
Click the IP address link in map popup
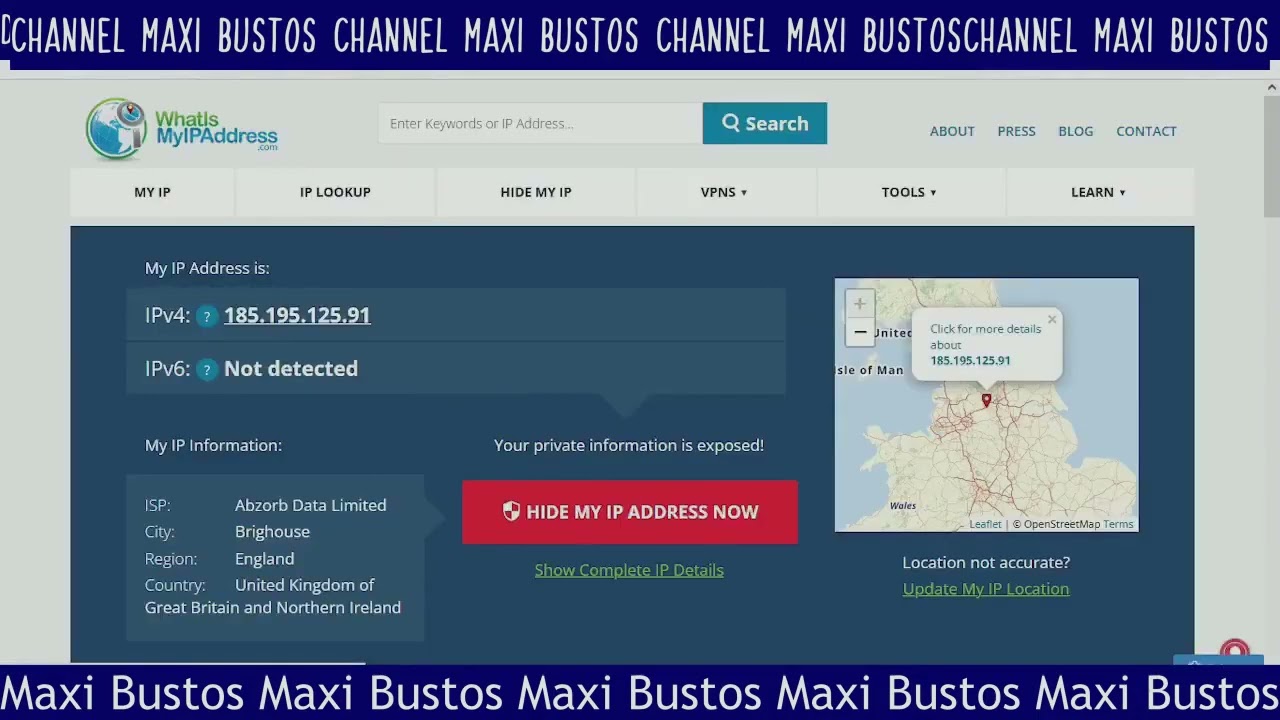tap(970, 361)
